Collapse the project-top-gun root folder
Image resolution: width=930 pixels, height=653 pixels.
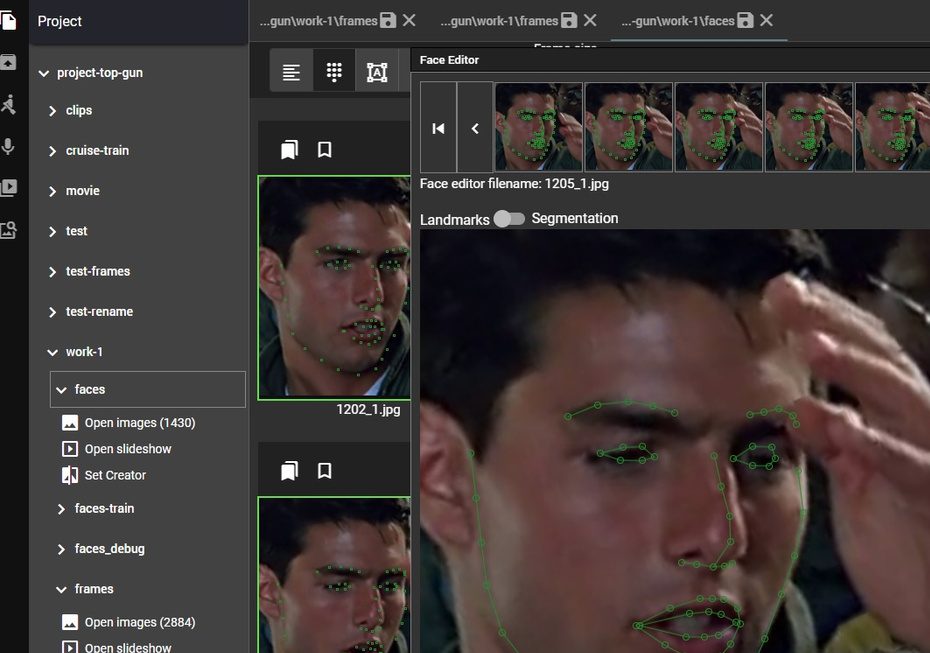[43, 73]
